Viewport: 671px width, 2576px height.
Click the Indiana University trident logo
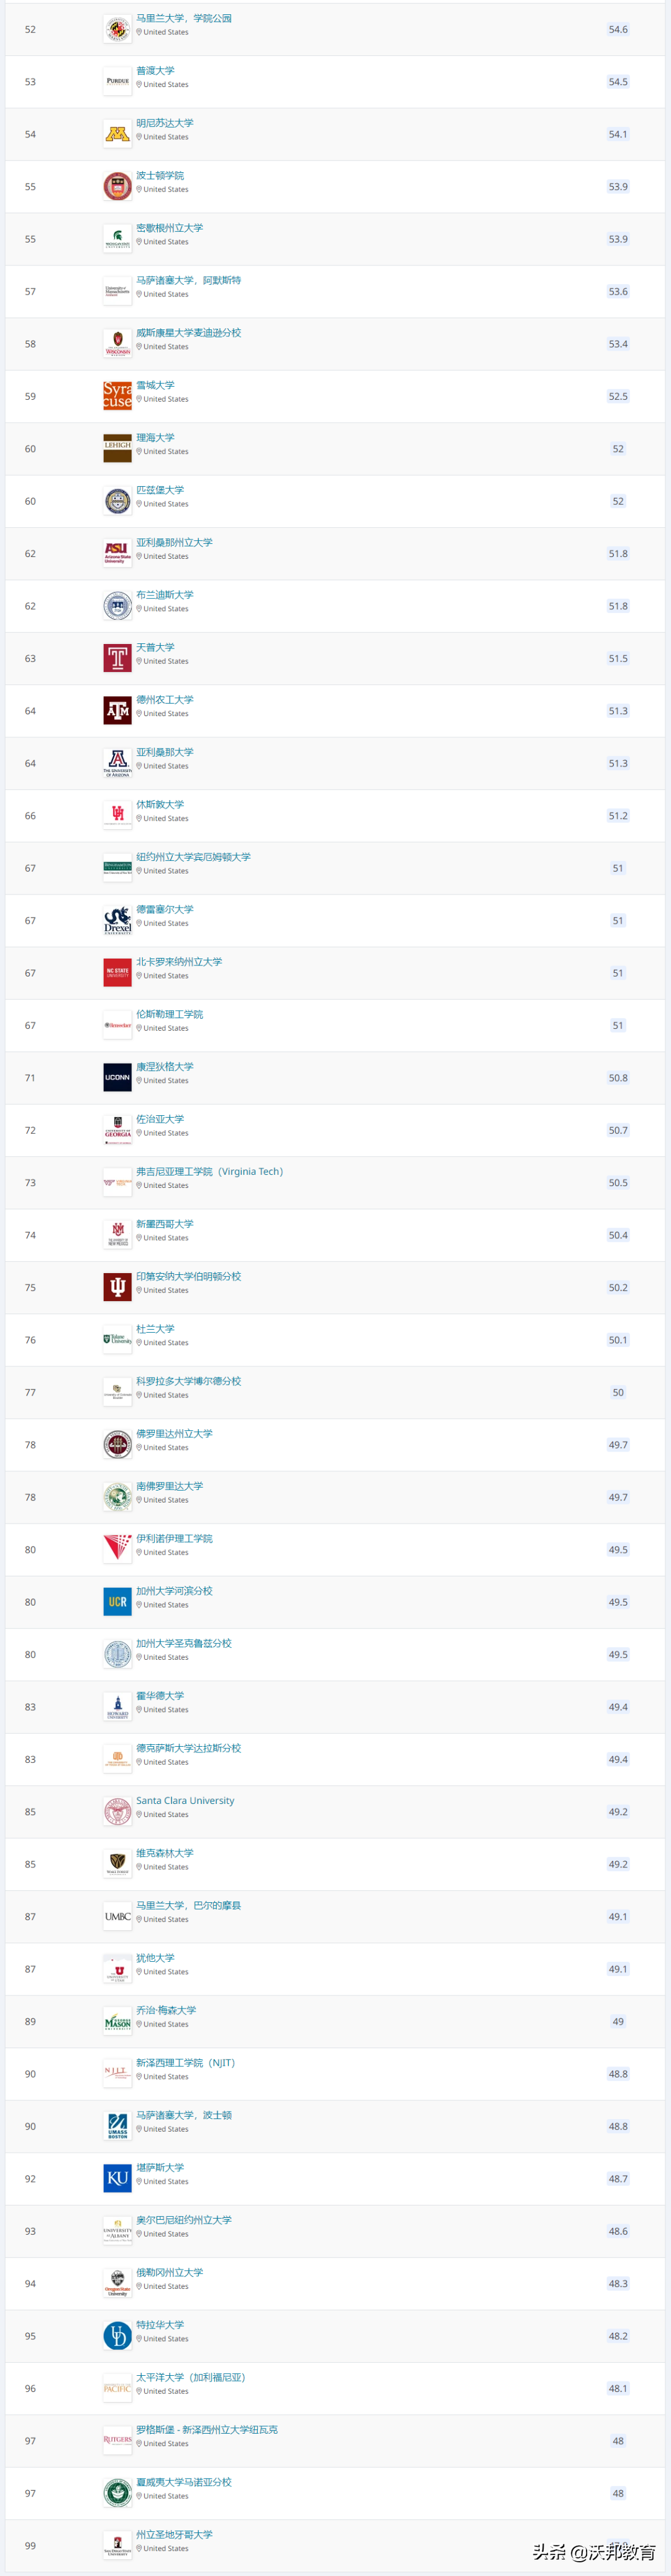pos(117,1287)
